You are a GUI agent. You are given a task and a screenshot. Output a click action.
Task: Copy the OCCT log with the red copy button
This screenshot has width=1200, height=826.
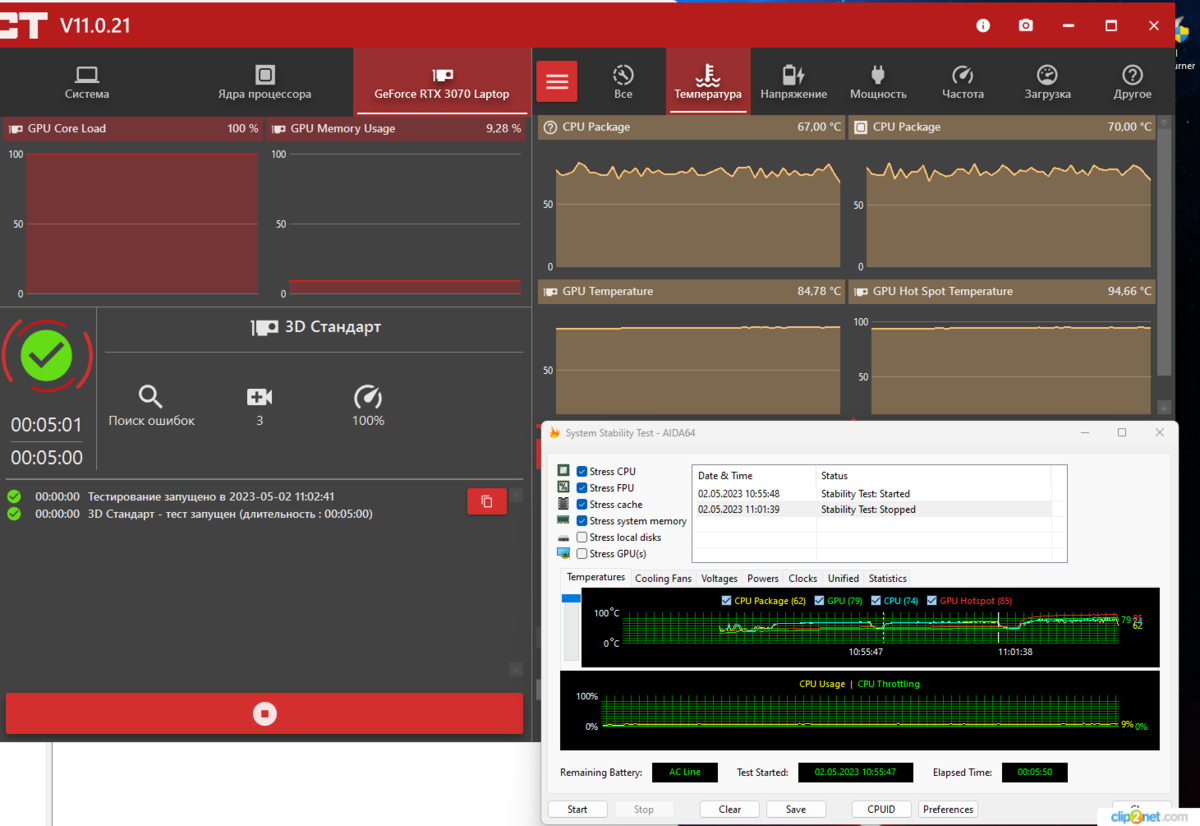coord(487,501)
